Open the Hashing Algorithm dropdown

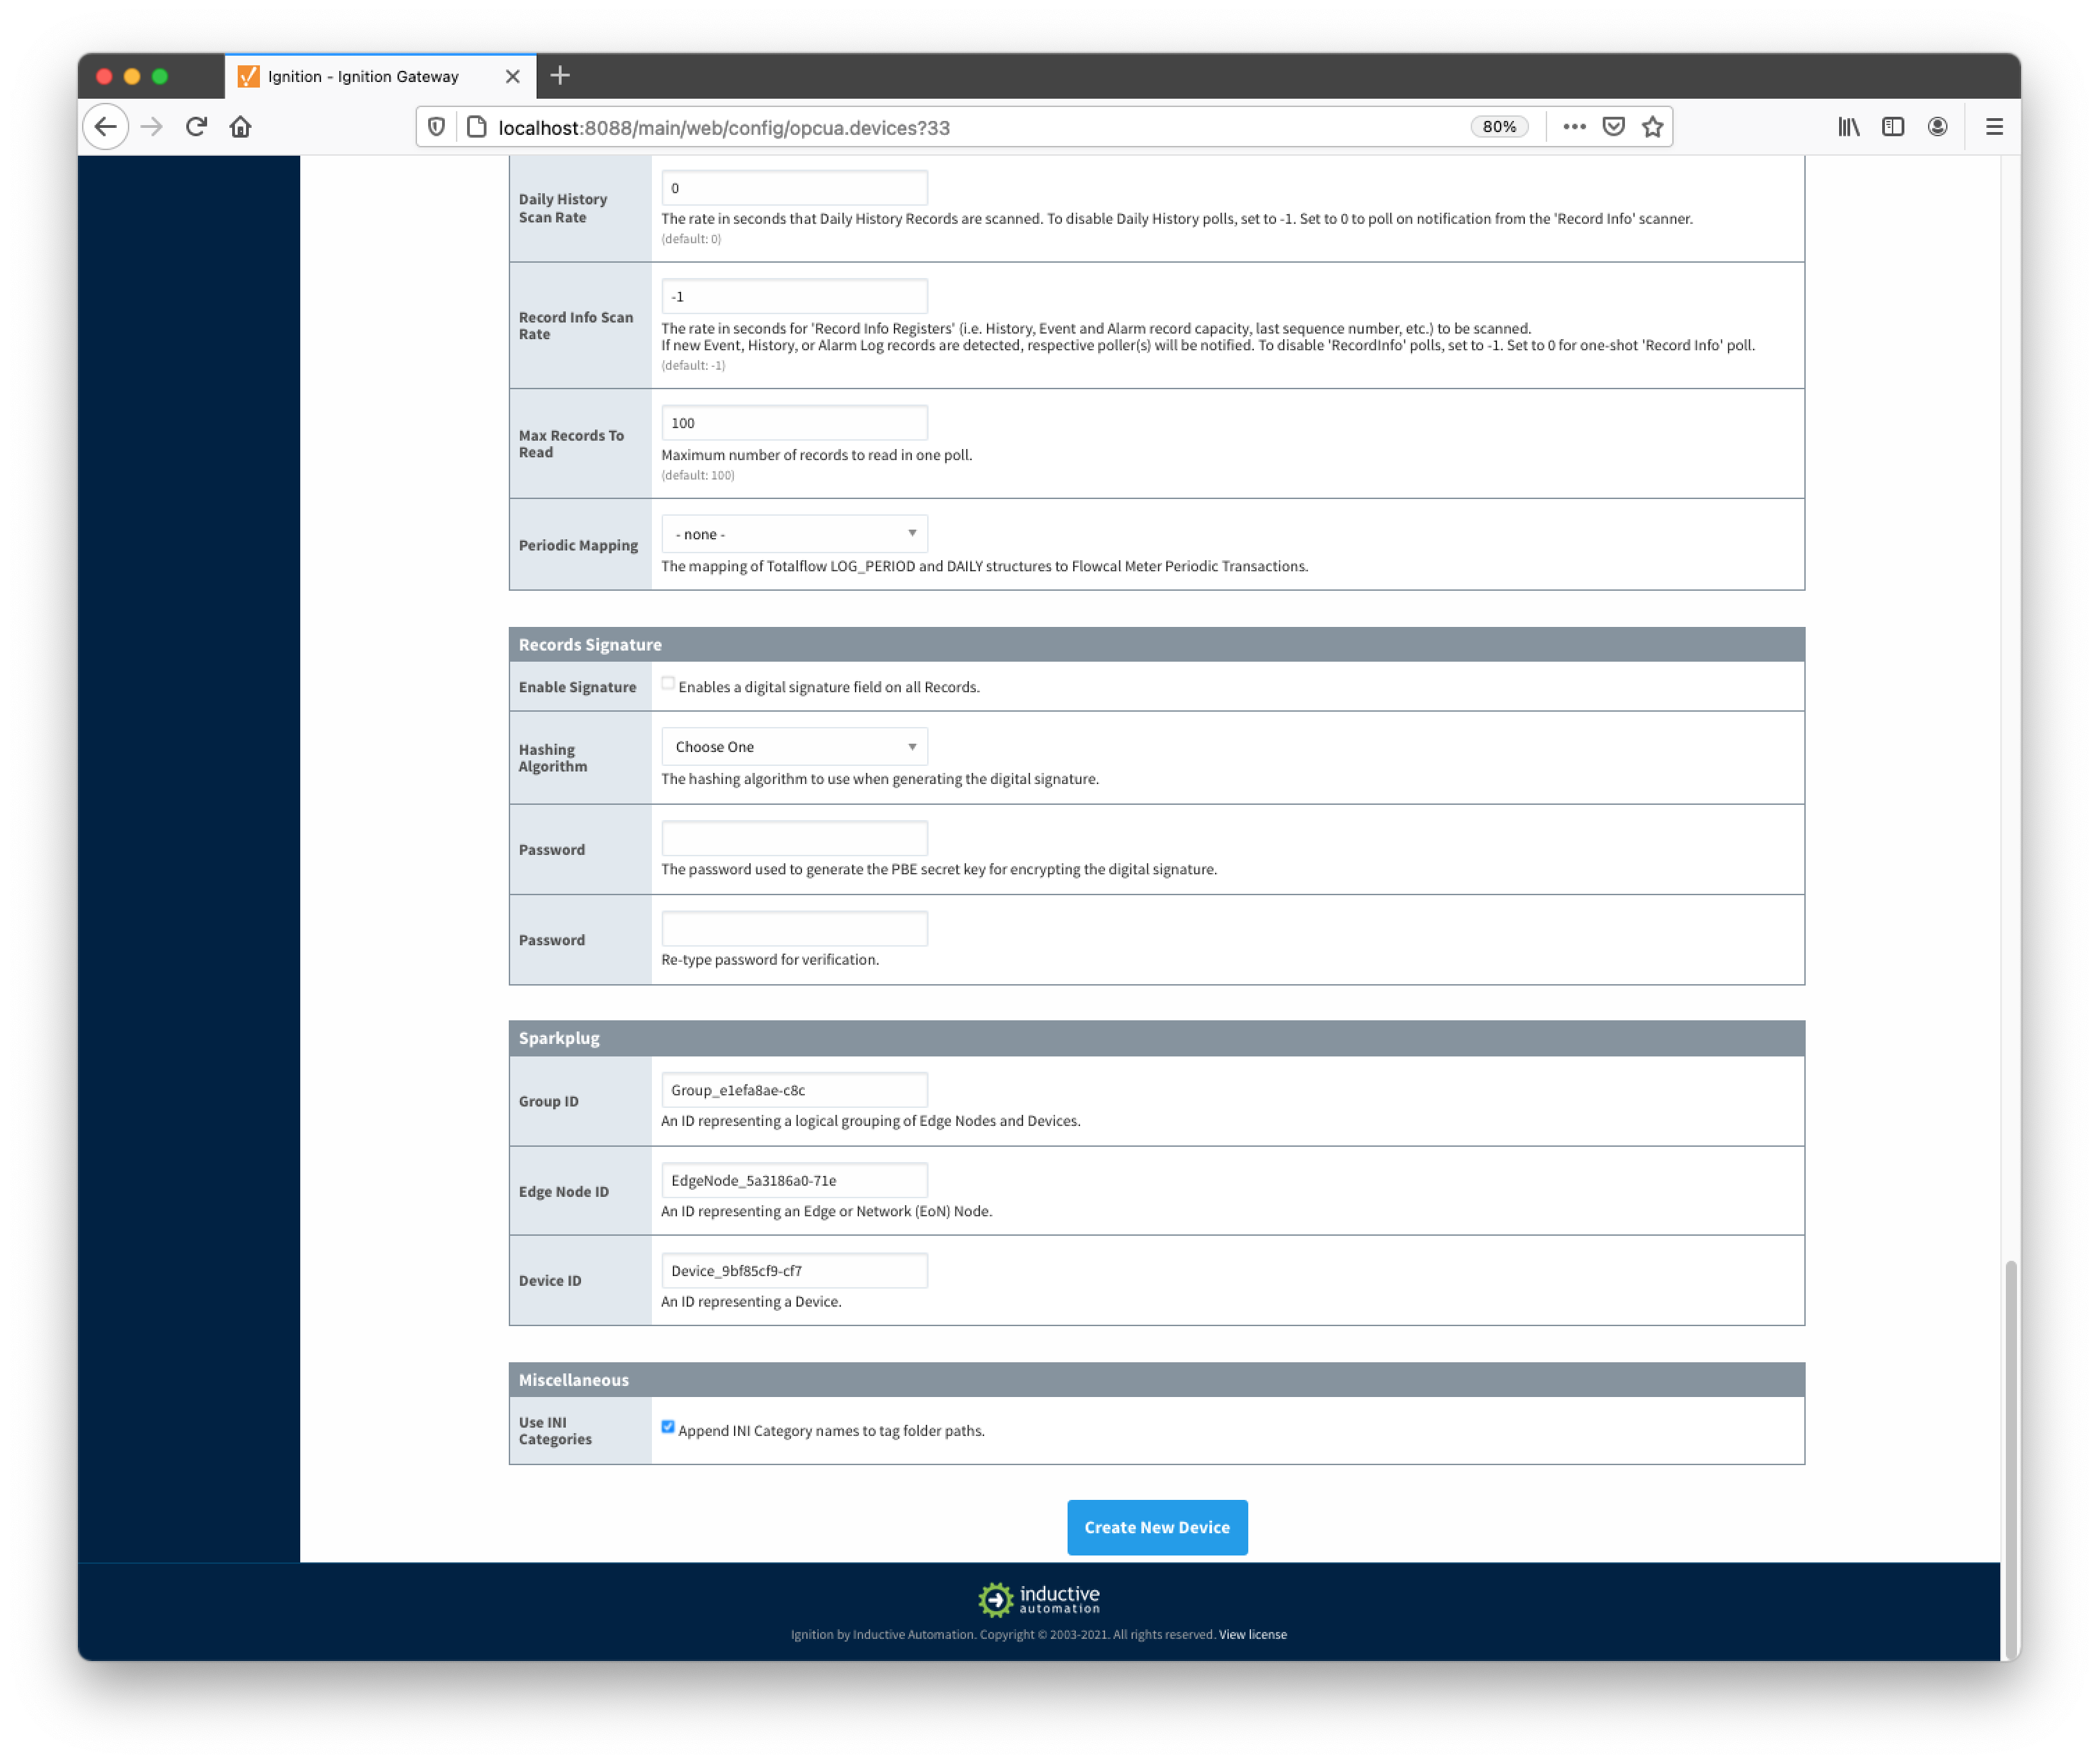(794, 747)
